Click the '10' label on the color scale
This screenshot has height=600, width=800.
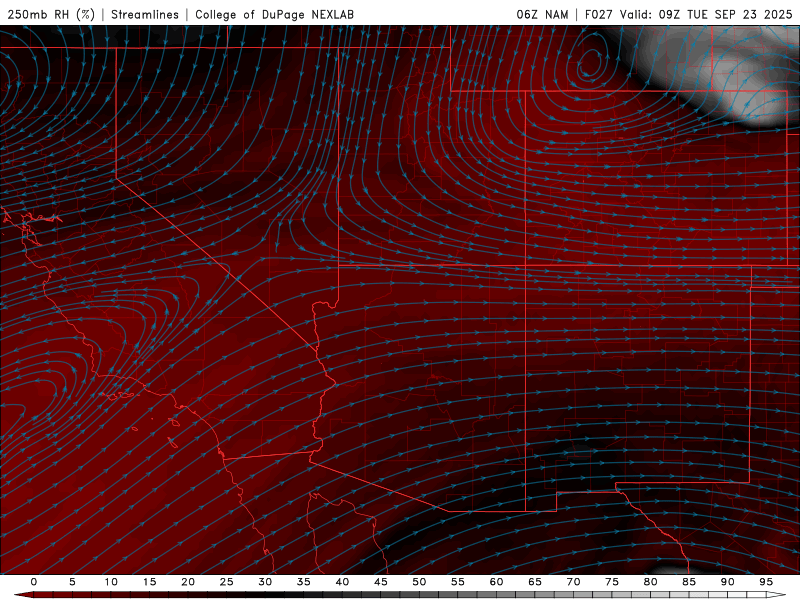pos(111,582)
